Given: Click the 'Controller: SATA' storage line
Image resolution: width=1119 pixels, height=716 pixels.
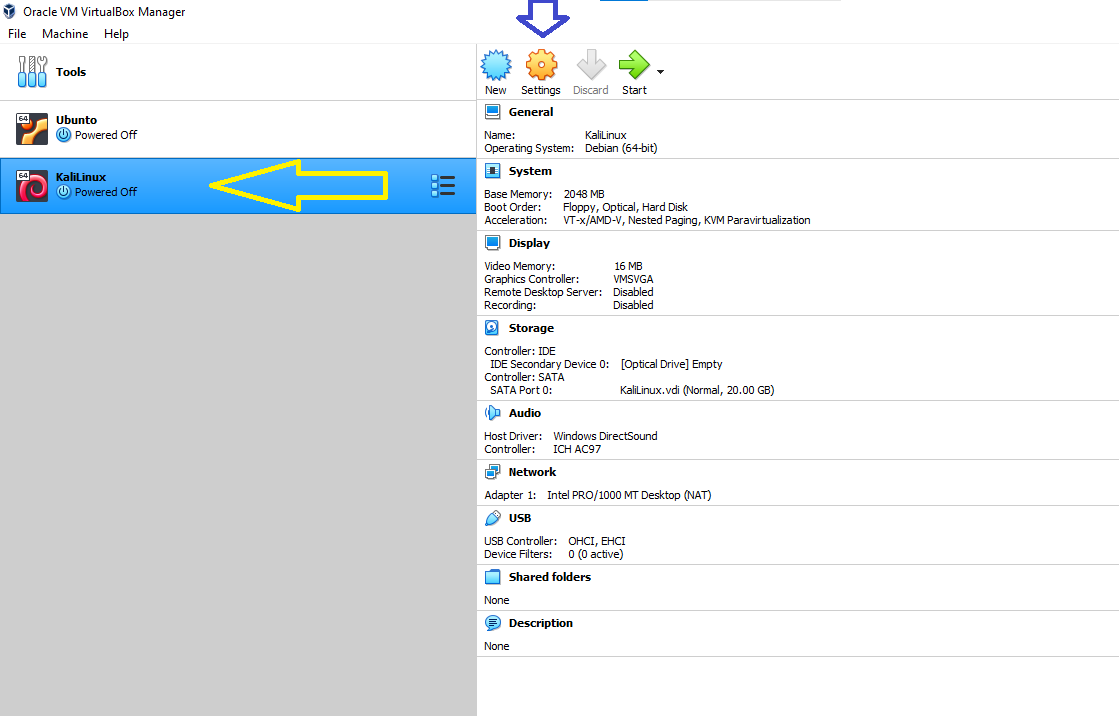Looking at the screenshot, I should pyautogui.click(x=524, y=377).
